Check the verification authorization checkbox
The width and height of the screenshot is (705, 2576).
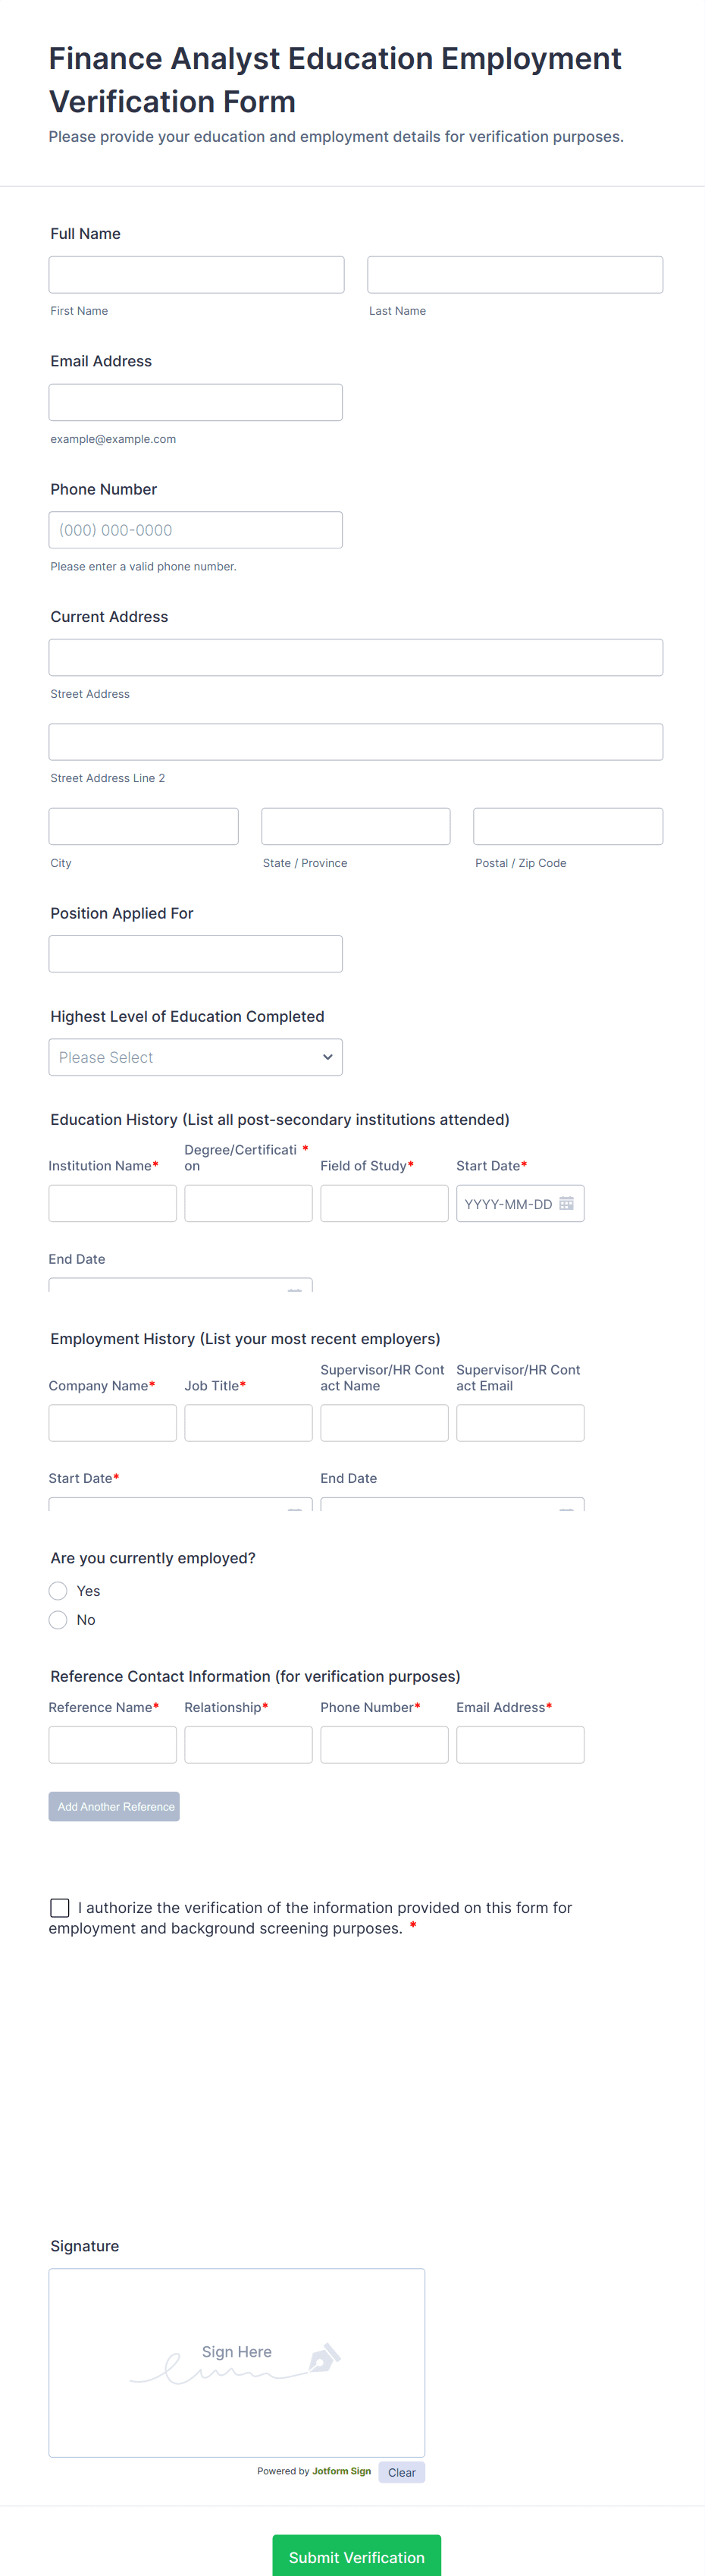(x=60, y=1907)
